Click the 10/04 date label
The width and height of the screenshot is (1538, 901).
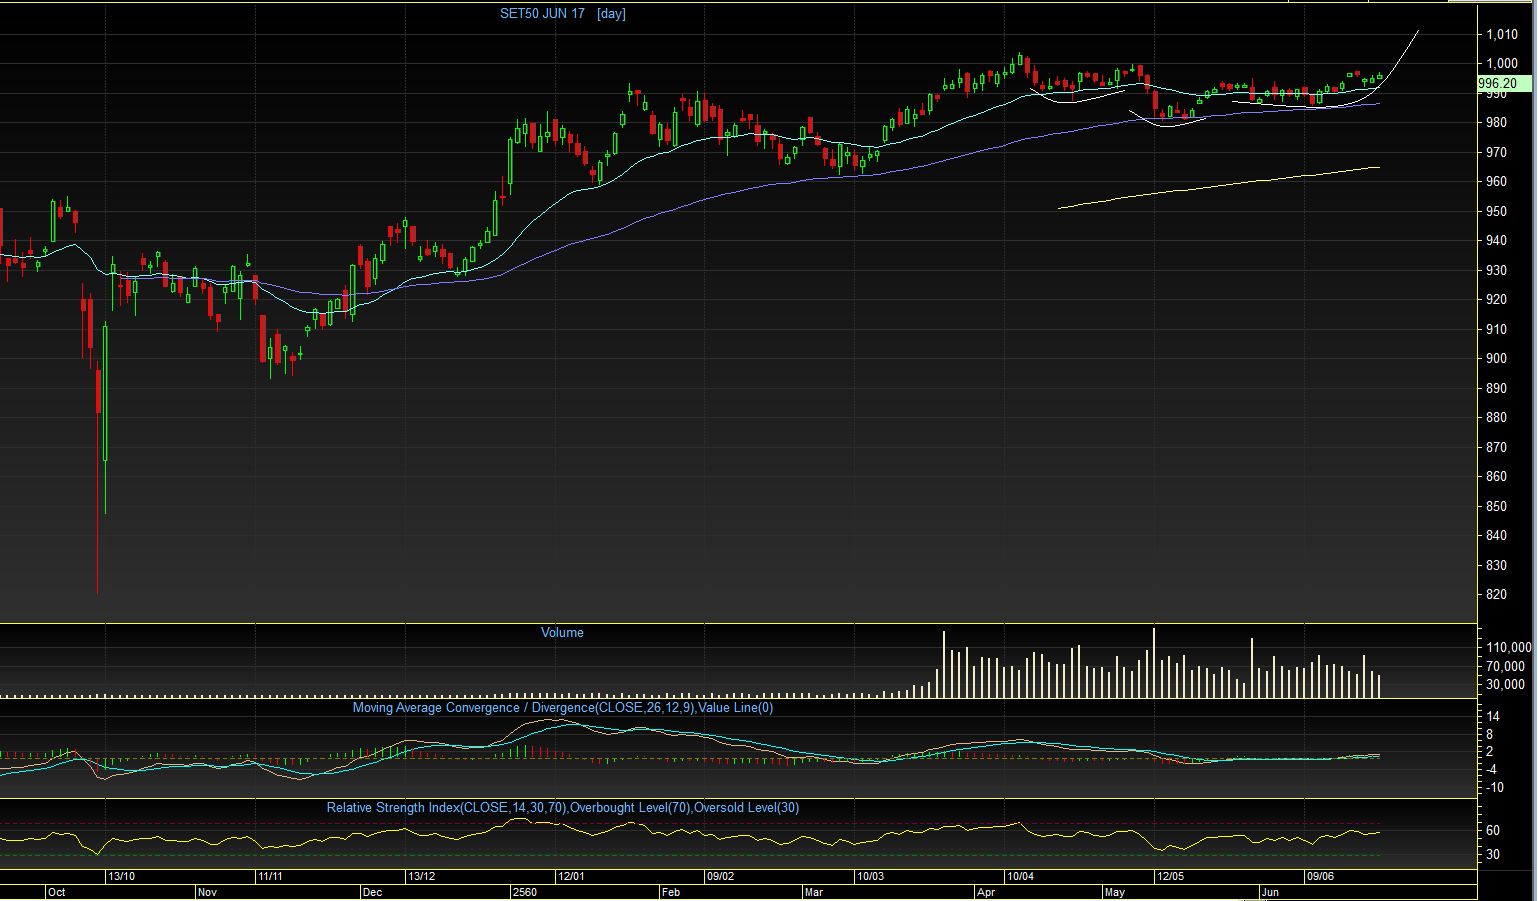click(x=1021, y=876)
